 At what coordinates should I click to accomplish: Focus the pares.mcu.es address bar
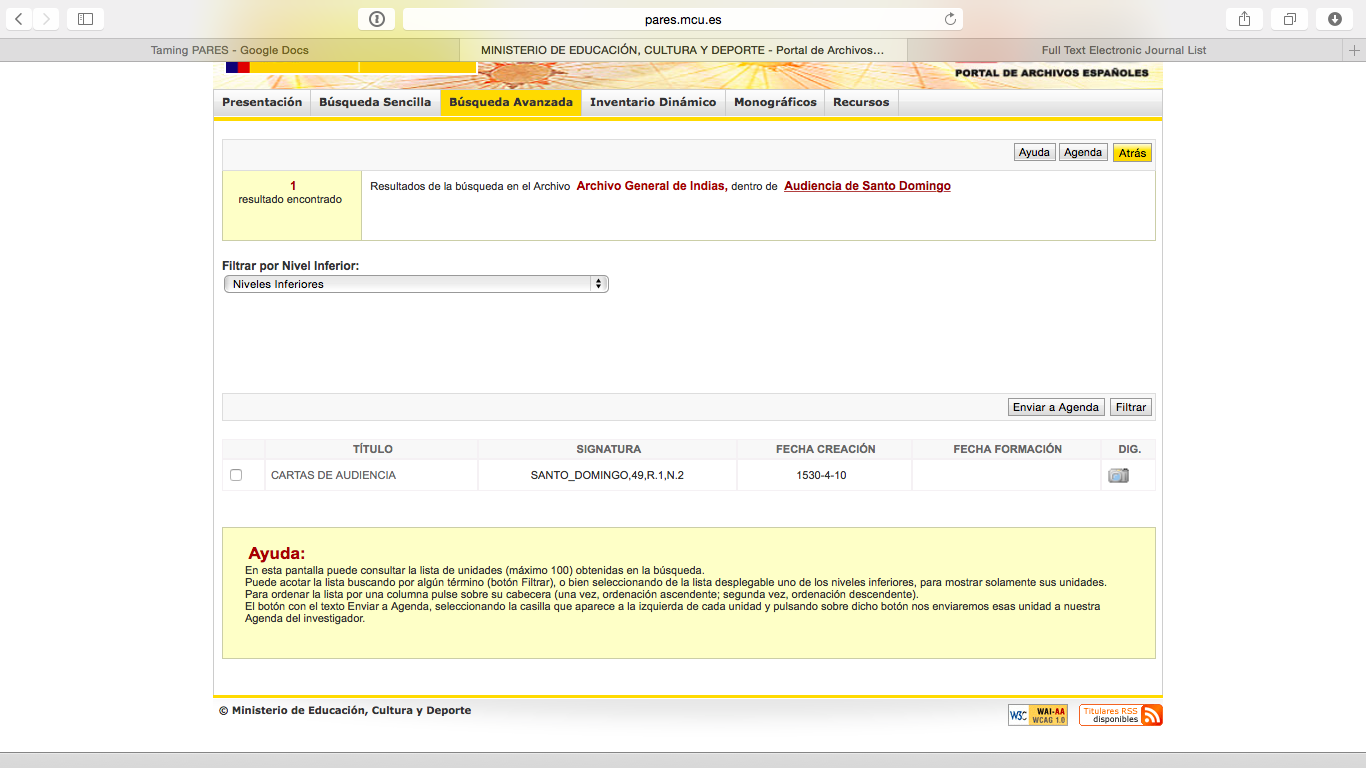[x=683, y=19]
